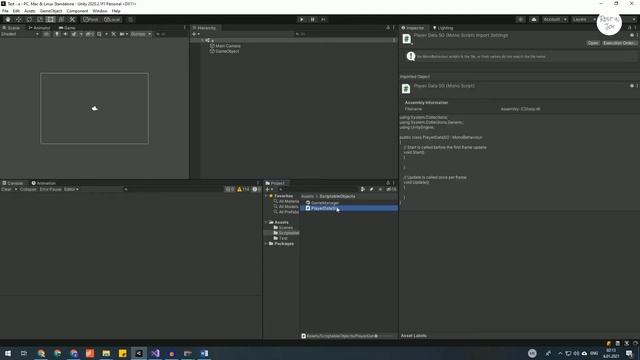Click the Play button
The image size is (640, 360).
tap(302, 19)
